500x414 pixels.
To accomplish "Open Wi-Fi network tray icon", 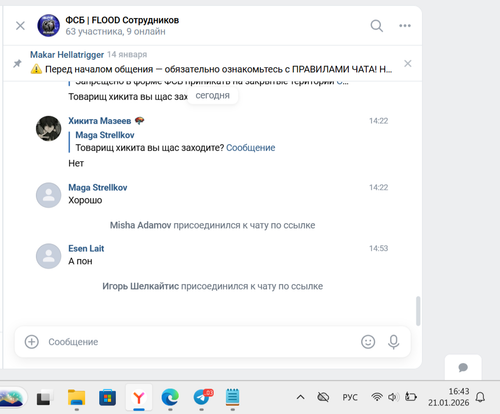I will (x=377, y=397).
